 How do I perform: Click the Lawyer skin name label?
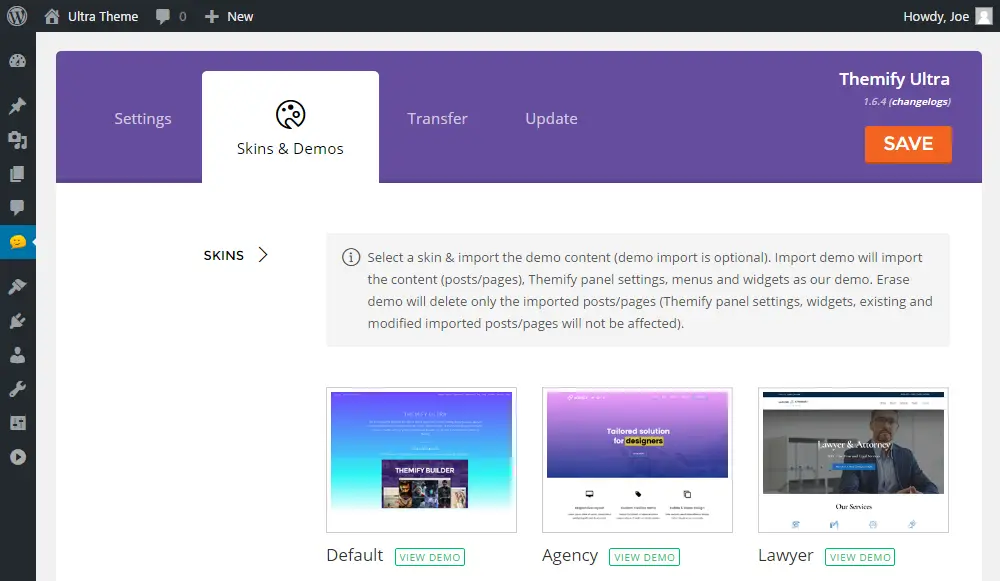pyautogui.click(x=786, y=555)
